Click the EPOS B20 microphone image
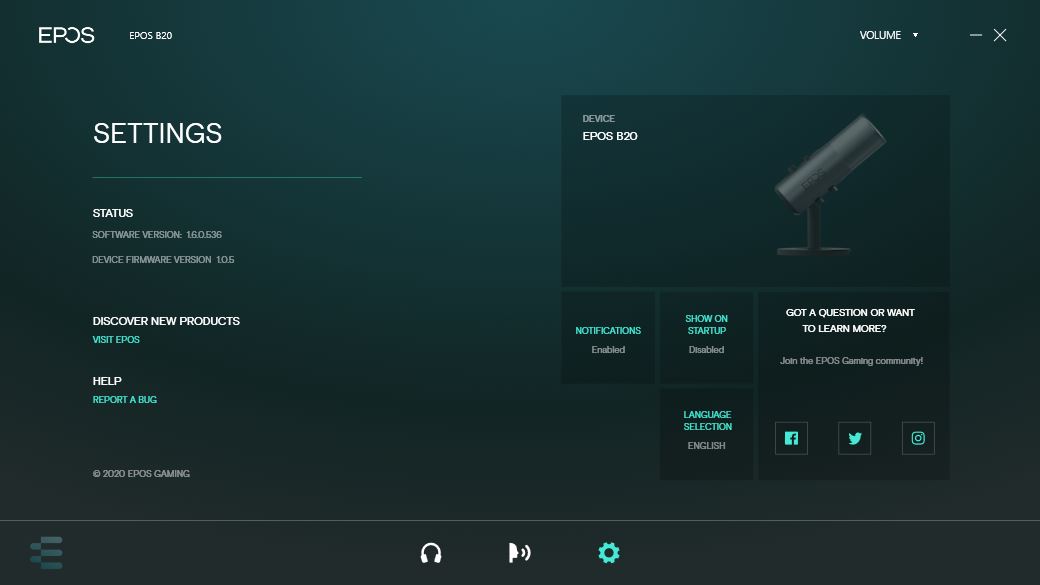Viewport: 1040px width, 585px height. click(x=828, y=186)
